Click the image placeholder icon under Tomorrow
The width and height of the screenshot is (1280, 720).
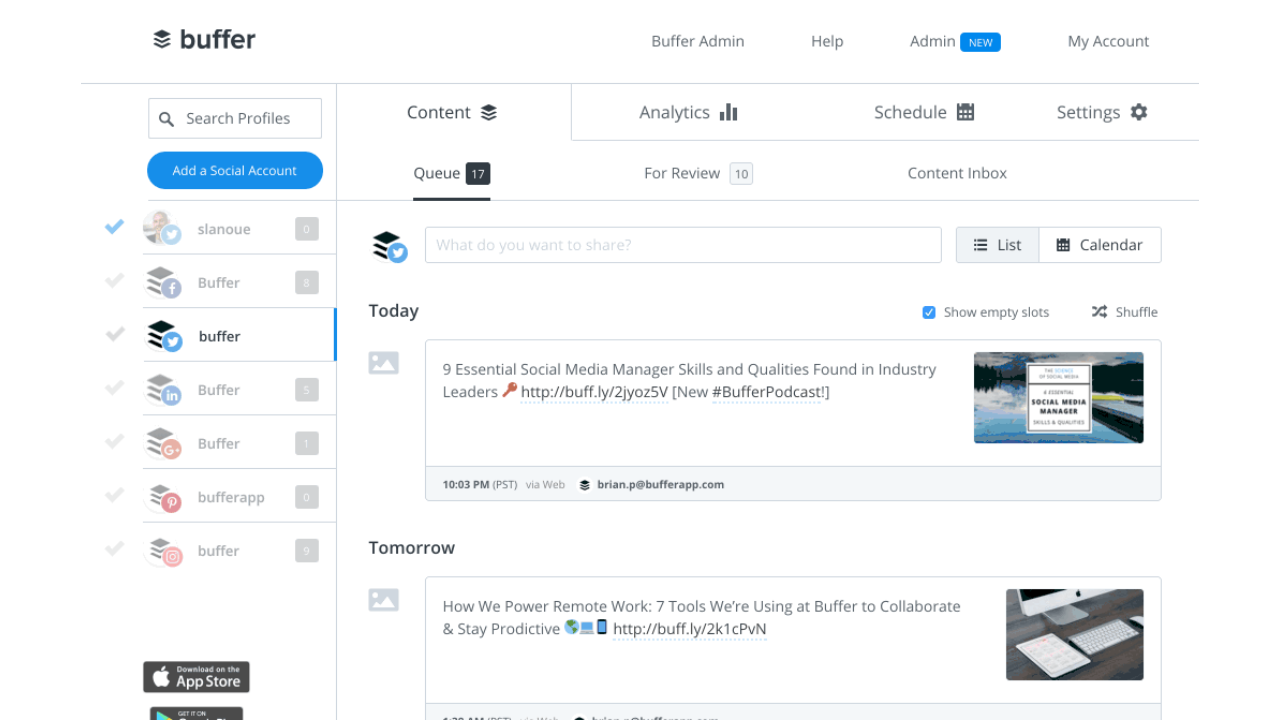(x=384, y=600)
